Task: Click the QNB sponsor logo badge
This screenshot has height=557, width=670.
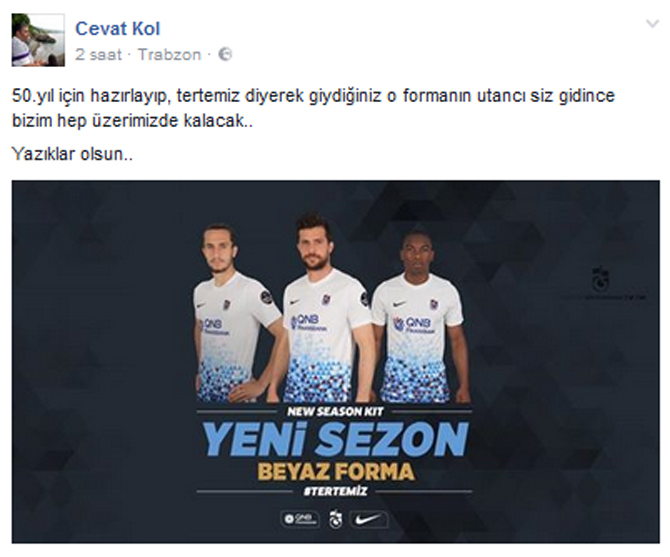Action: 300,519
